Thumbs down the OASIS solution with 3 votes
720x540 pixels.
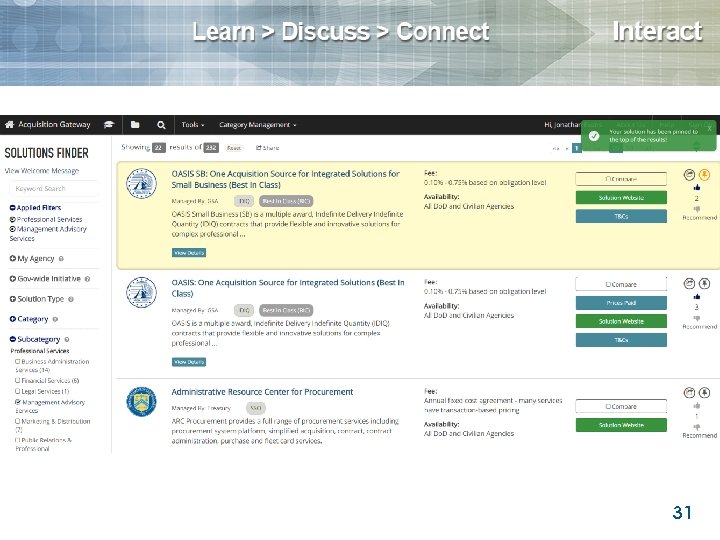tap(697, 318)
